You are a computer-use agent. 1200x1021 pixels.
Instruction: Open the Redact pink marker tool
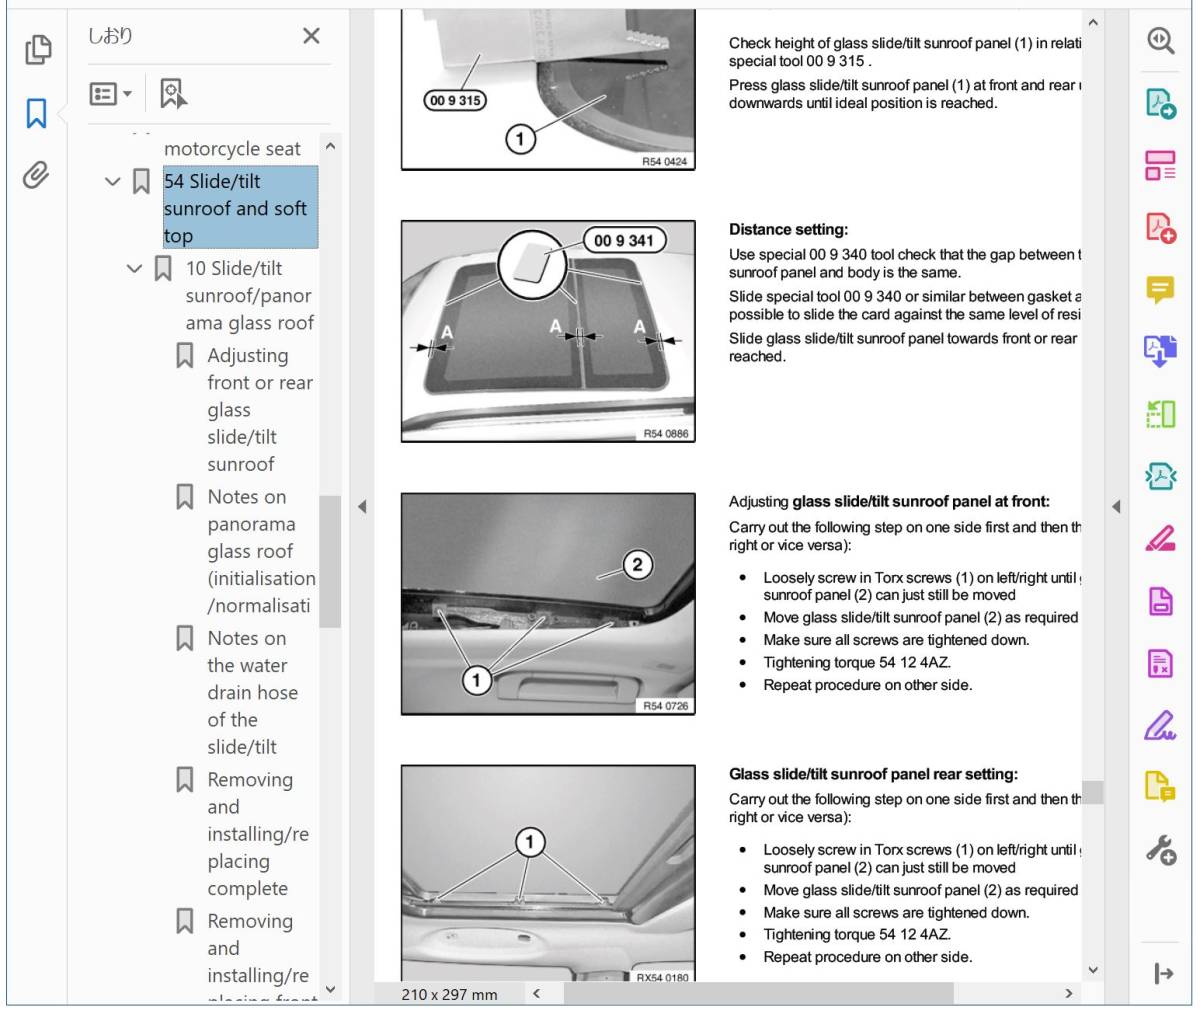coord(1160,539)
